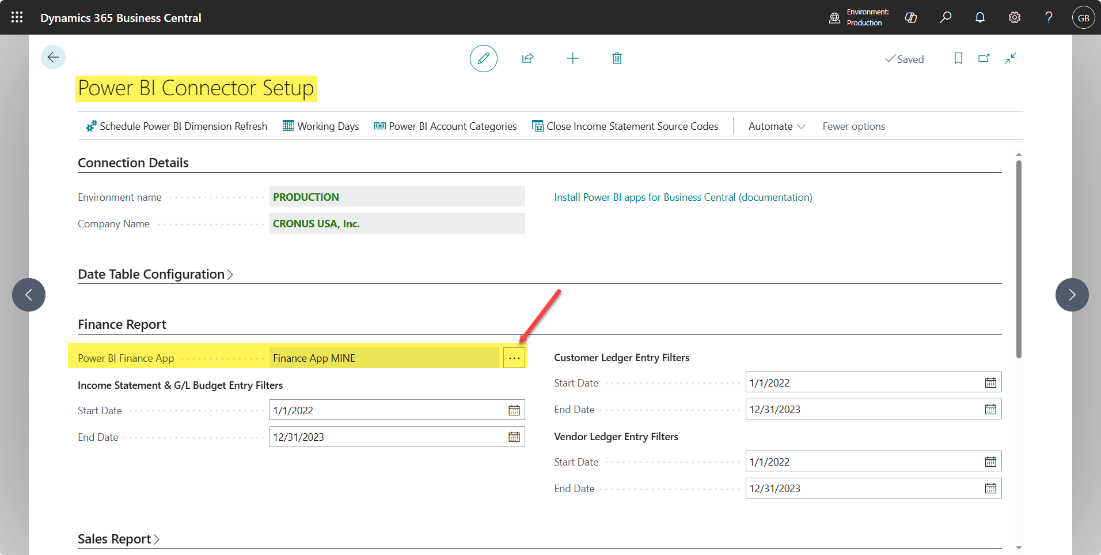Screen dimensions: 1101x555
Task: Open the GB user account avatar
Action: pyautogui.click(x=1082, y=18)
